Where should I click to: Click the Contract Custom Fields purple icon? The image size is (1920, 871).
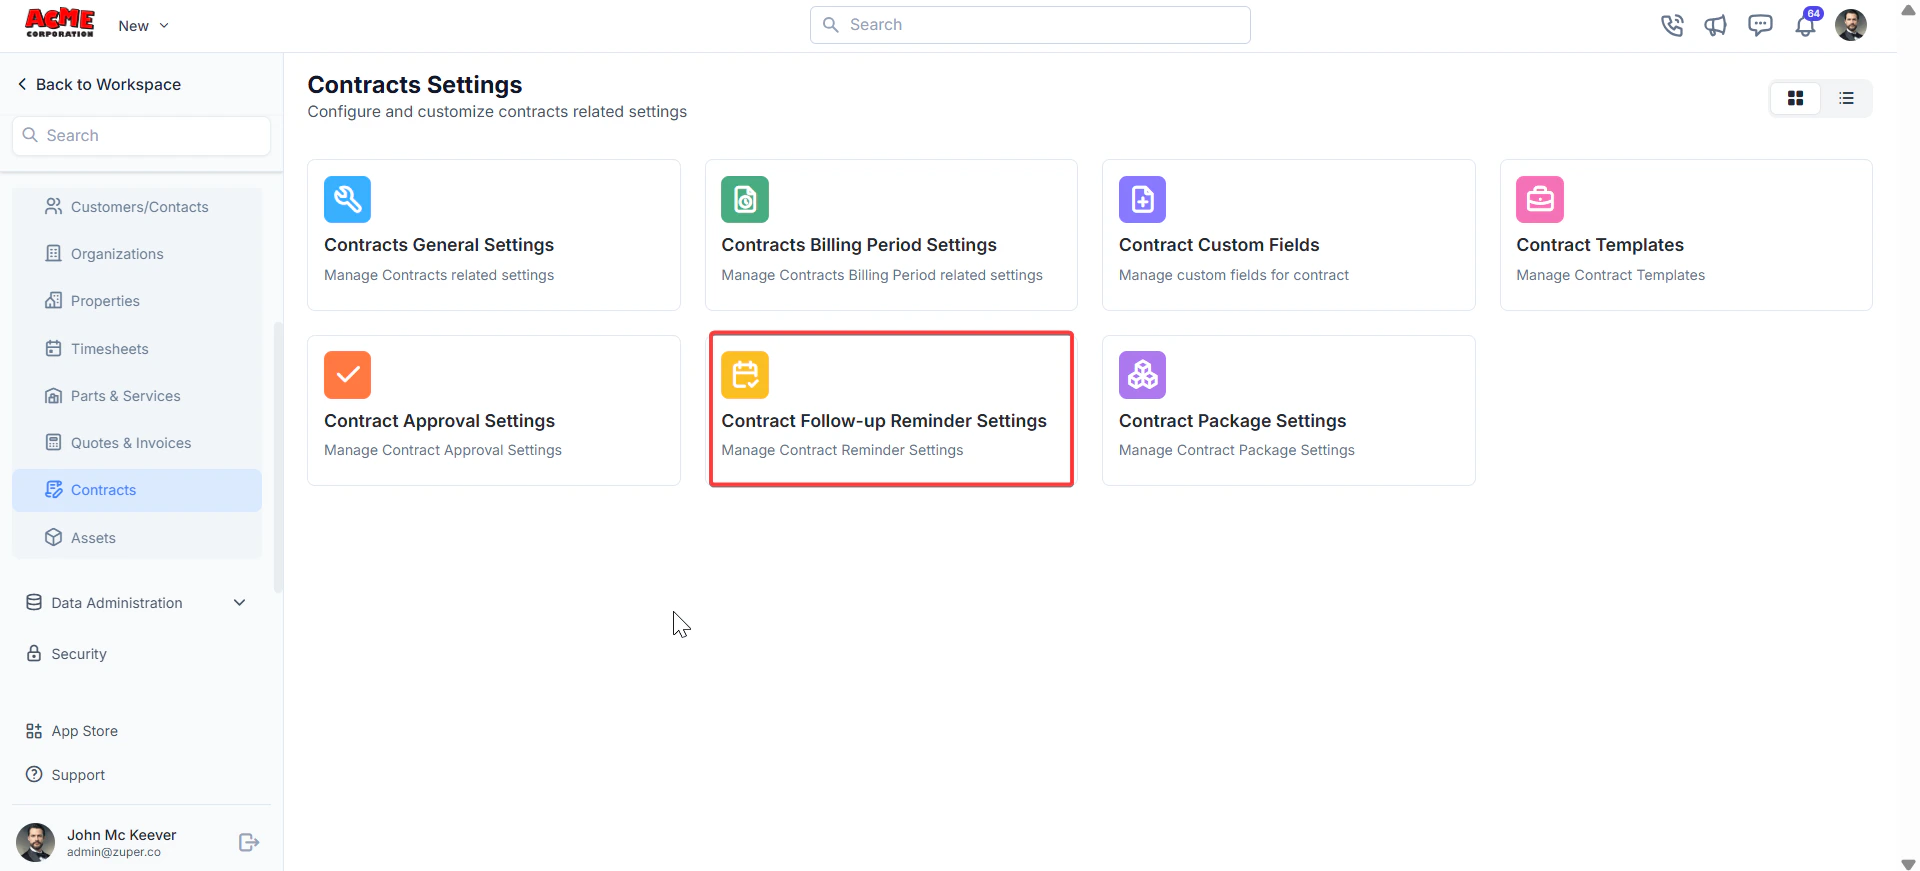[1142, 199]
